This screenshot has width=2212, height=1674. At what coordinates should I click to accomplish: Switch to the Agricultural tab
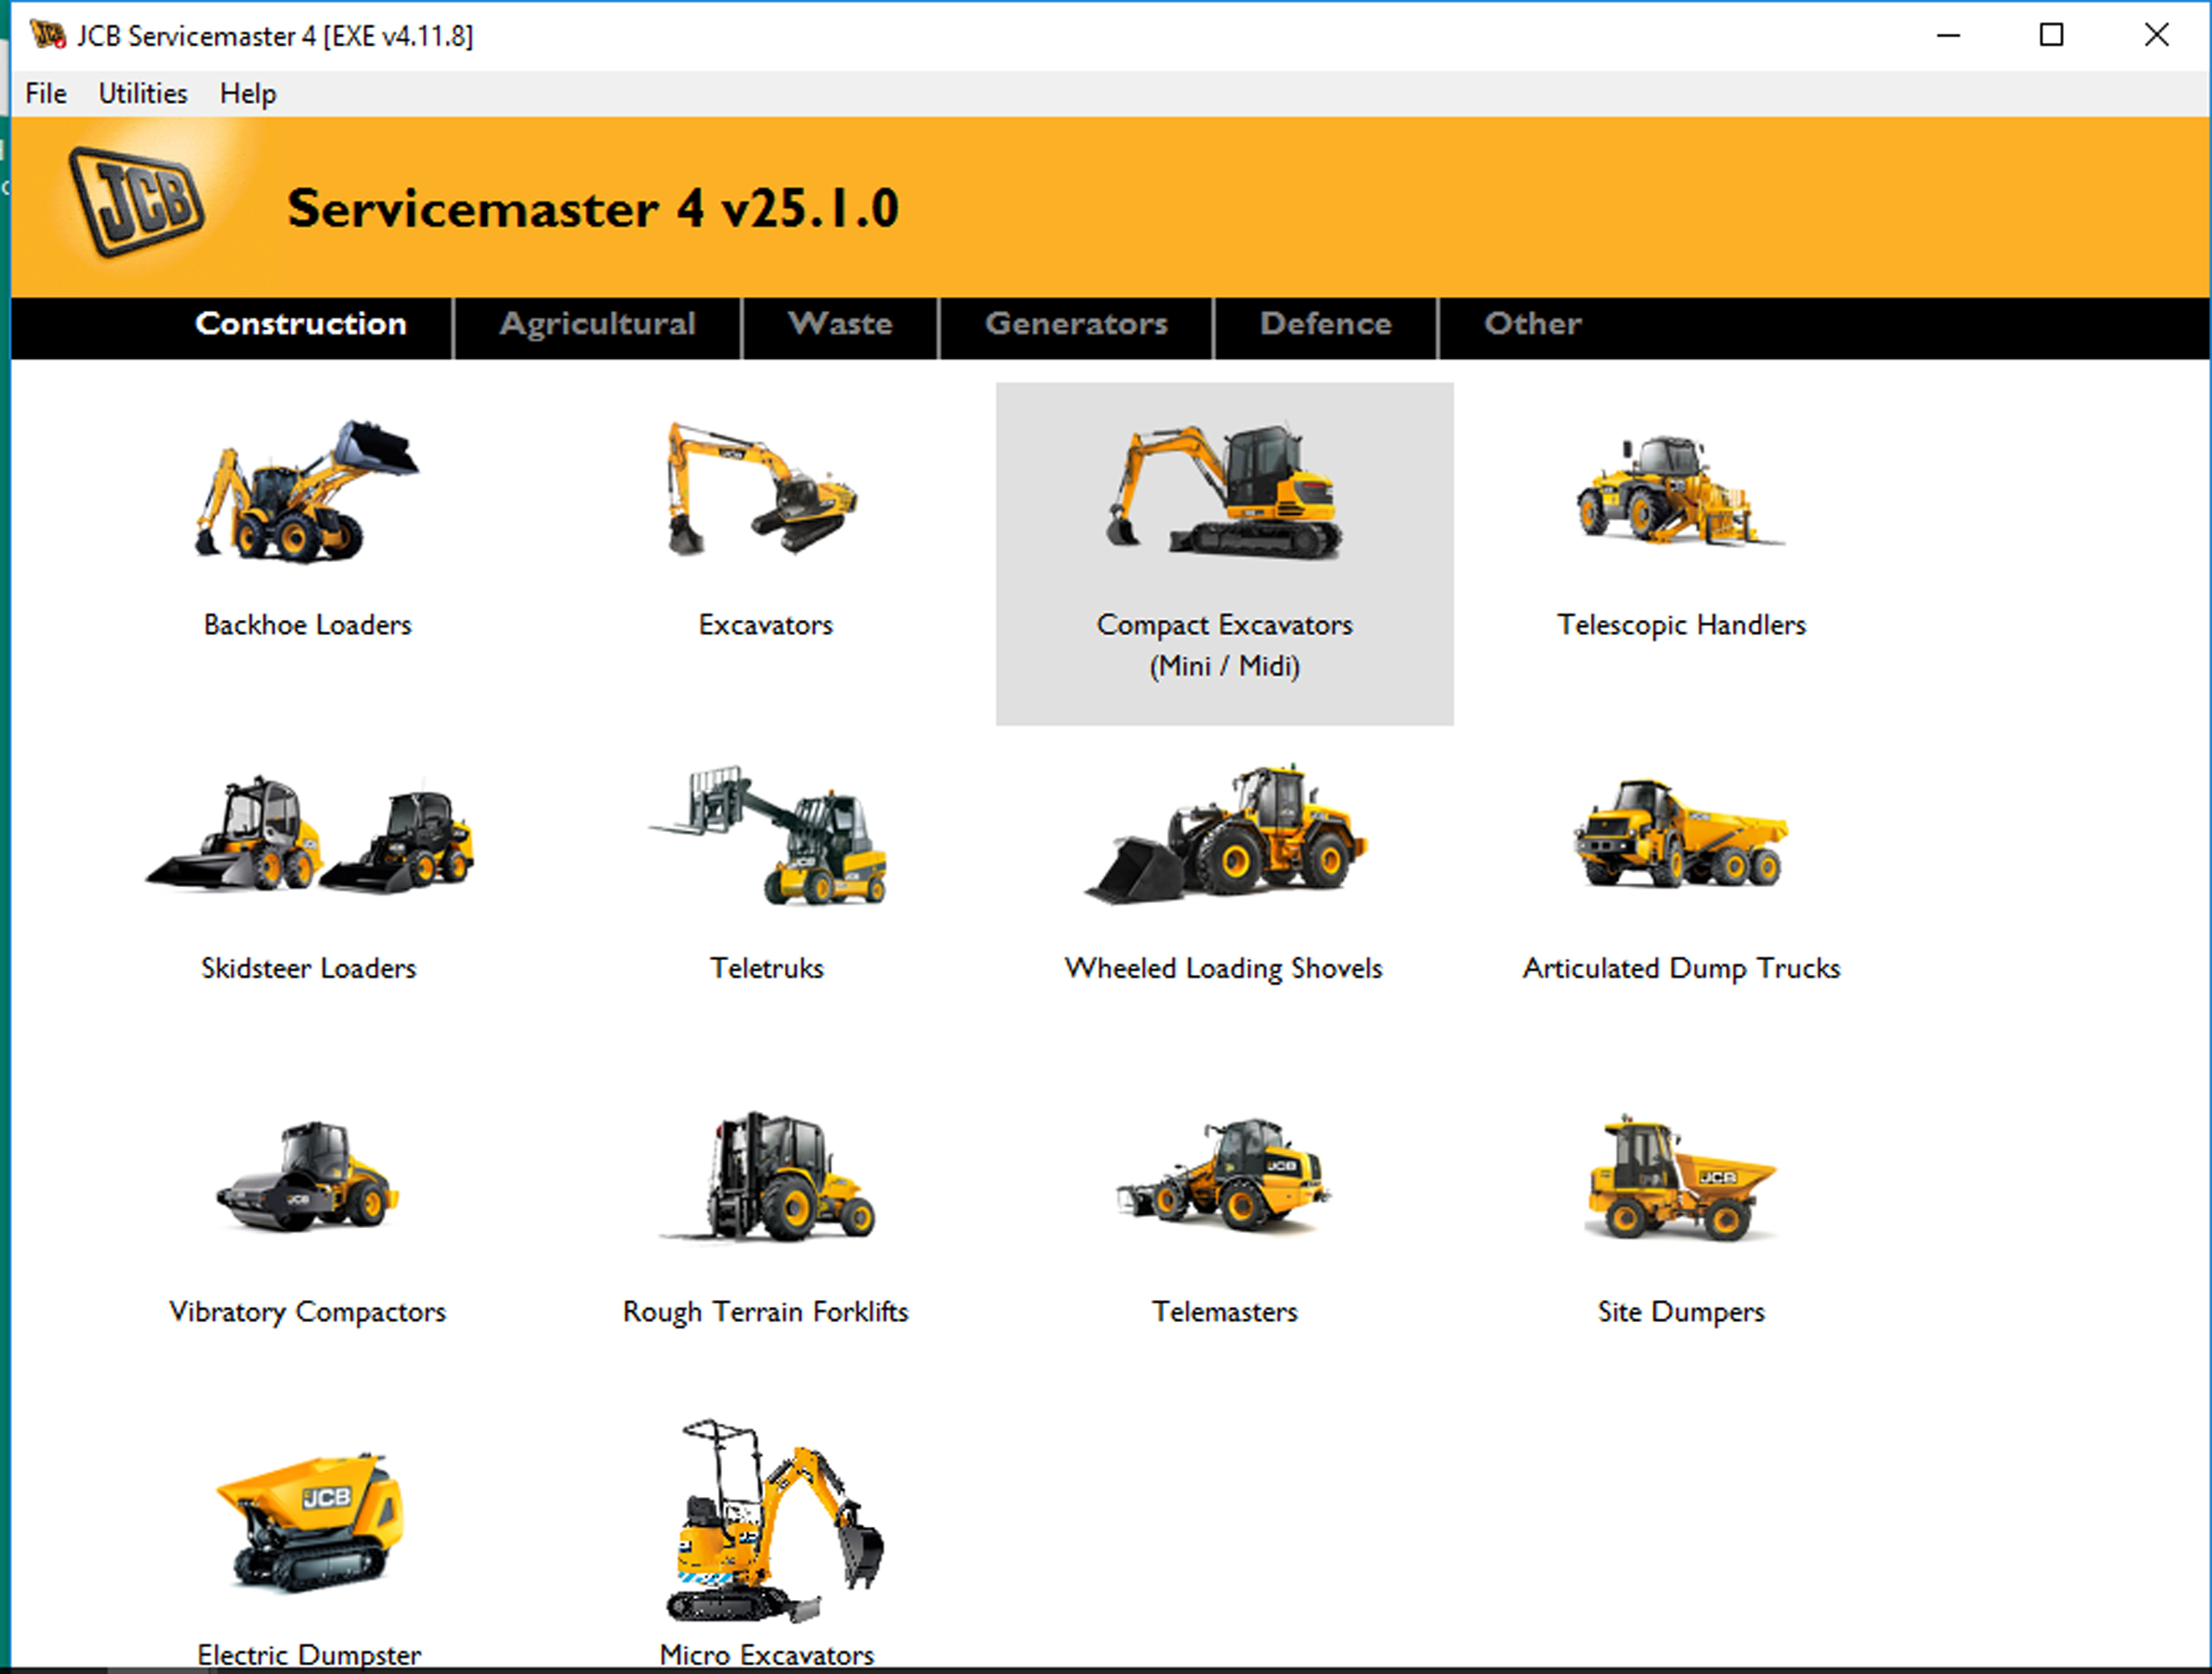click(x=598, y=324)
